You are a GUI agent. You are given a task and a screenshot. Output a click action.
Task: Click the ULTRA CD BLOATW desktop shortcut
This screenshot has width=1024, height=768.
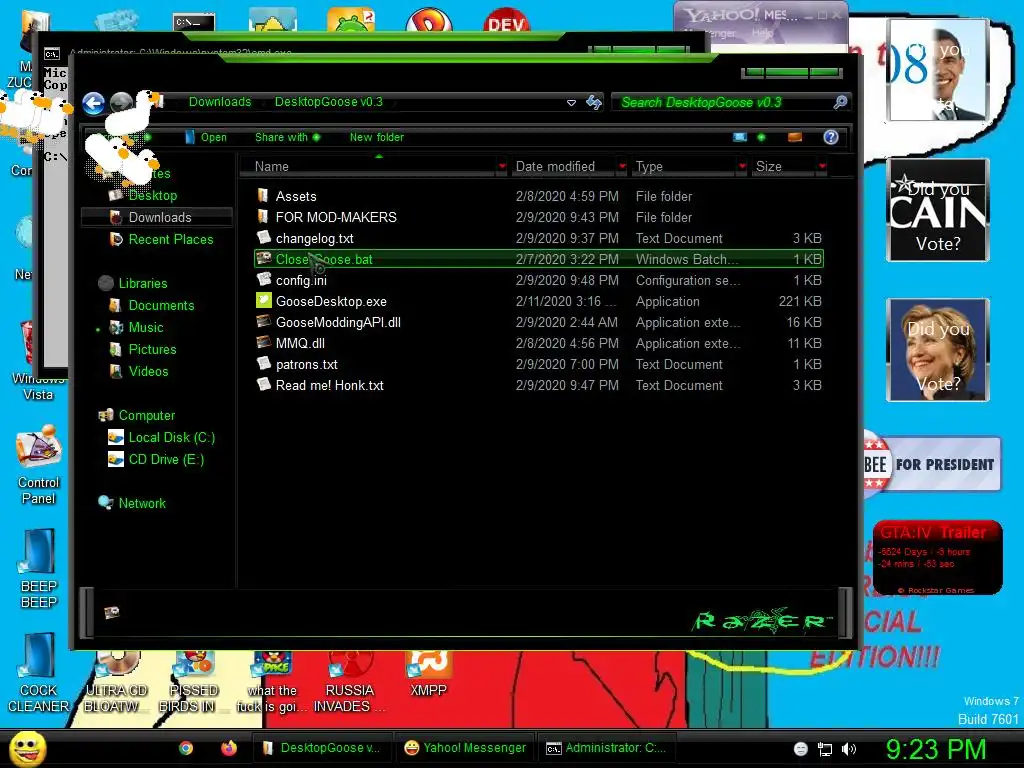116,682
